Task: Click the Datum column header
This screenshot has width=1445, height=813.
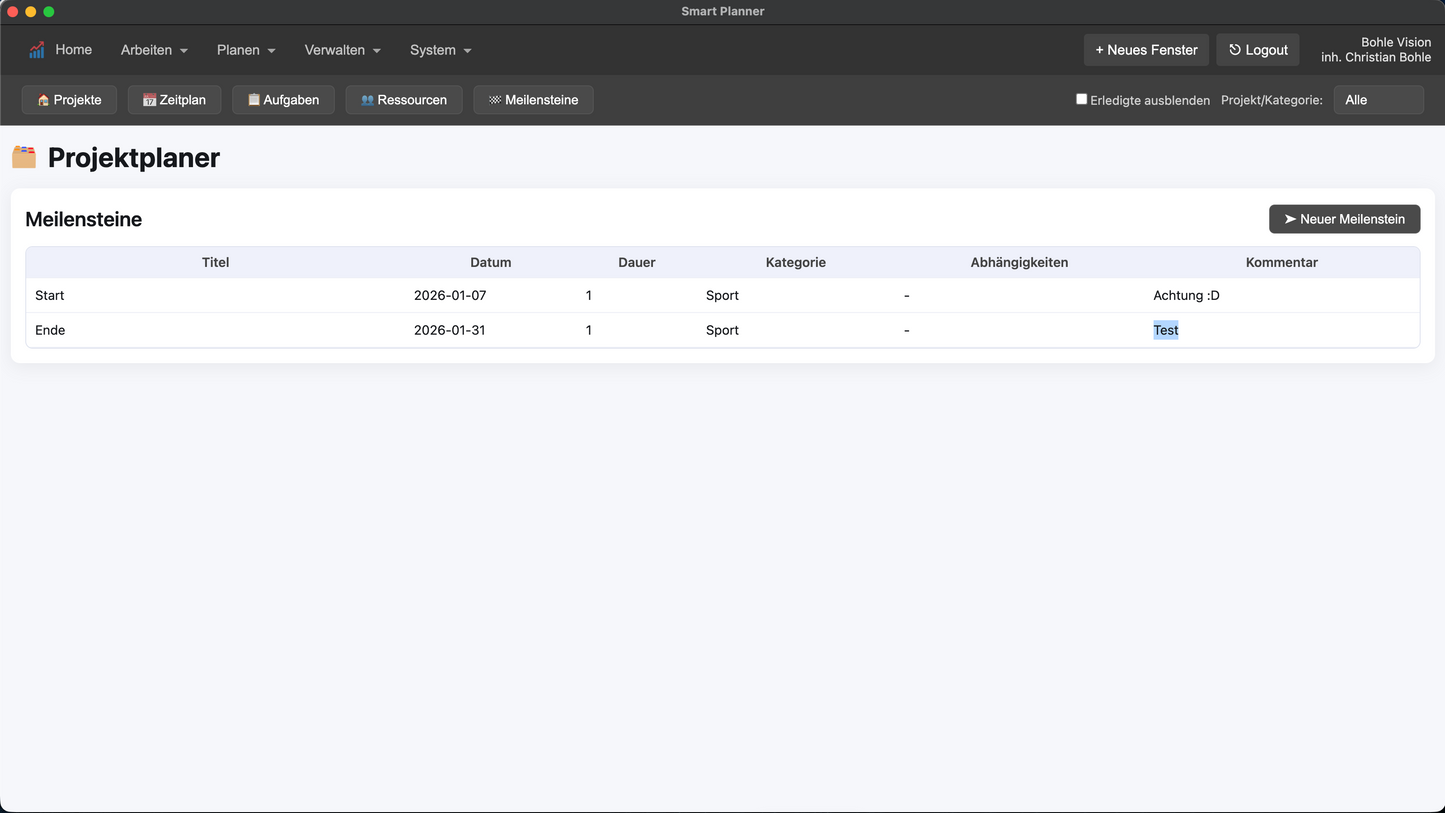Action: (x=490, y=262)
